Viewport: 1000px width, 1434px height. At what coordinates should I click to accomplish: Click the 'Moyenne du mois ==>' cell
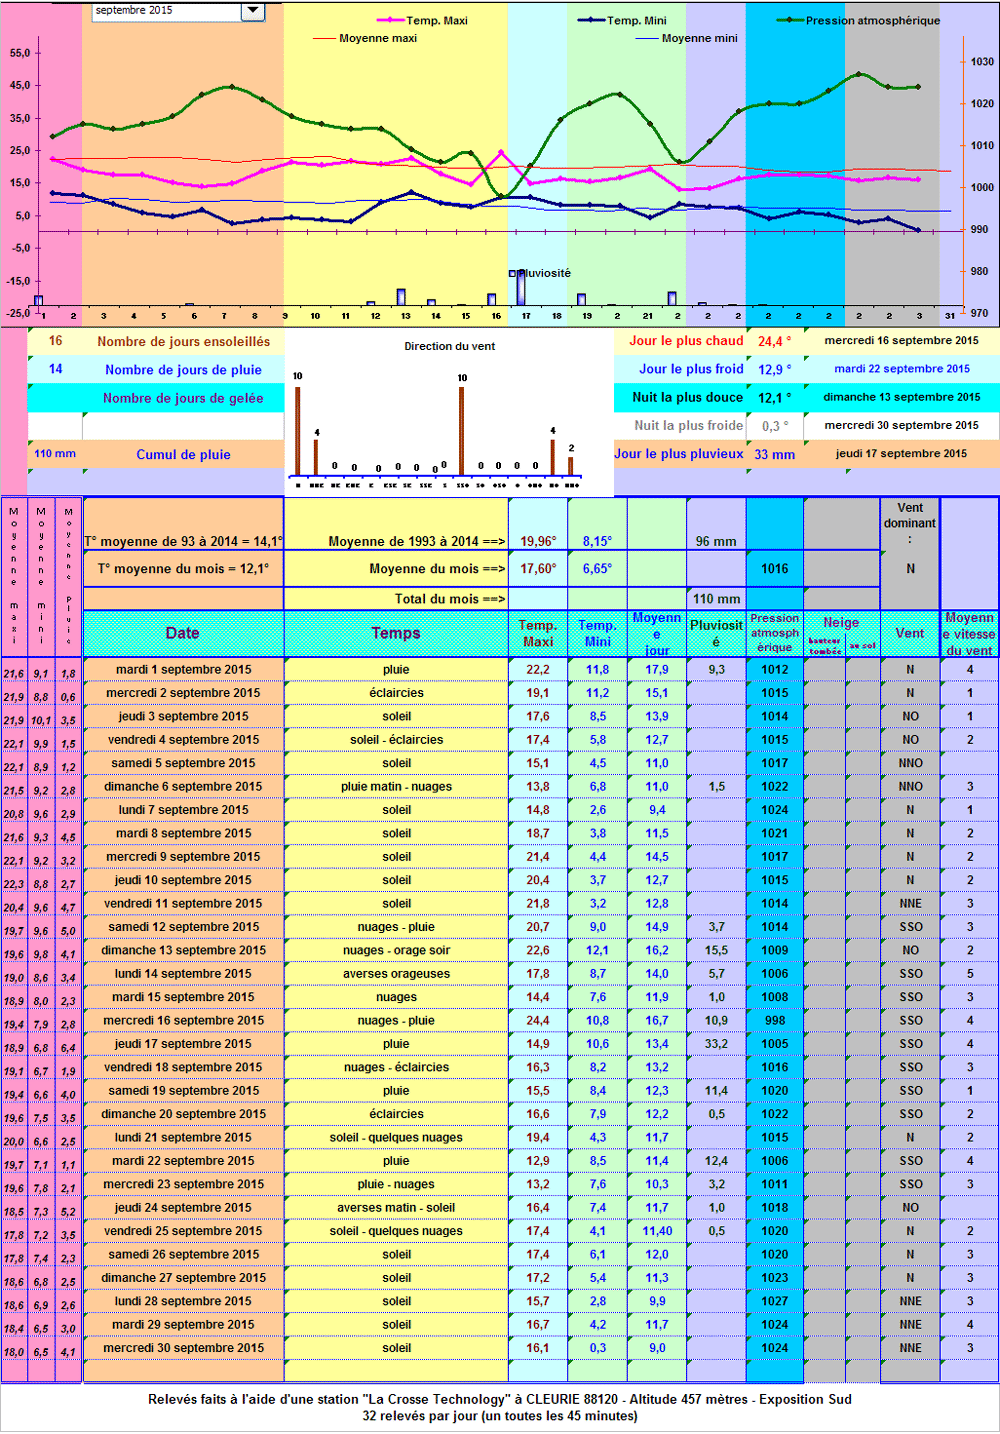[396, 568]
